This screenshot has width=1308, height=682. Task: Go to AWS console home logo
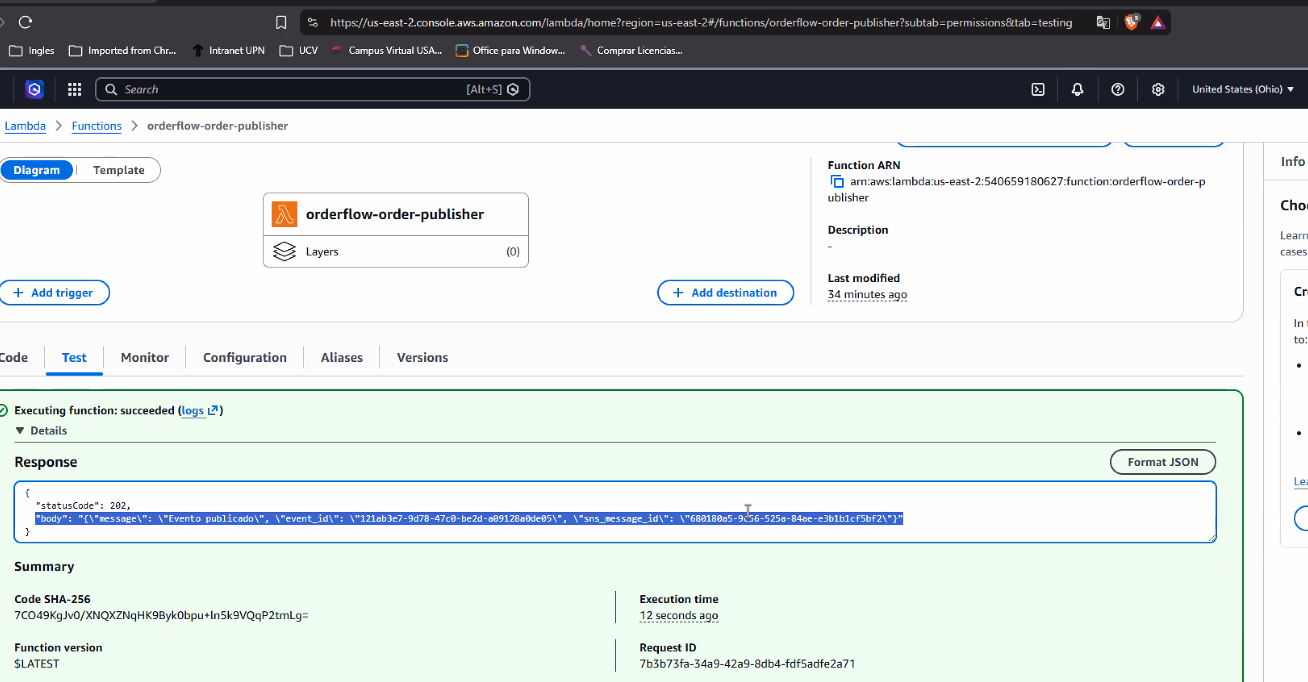tap(35, 89)
